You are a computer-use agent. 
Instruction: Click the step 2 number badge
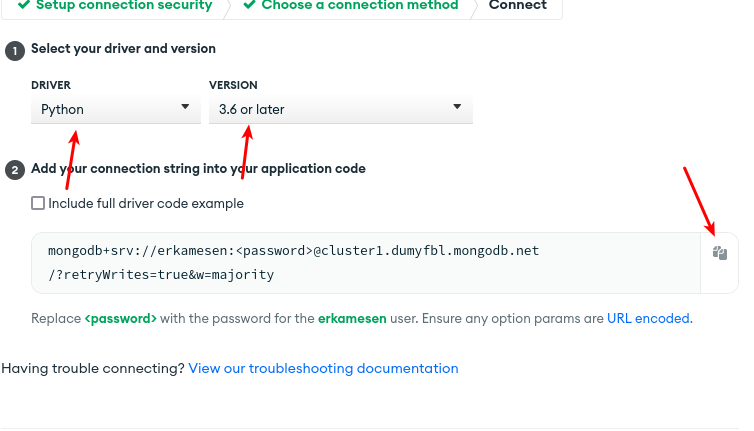(x=15, y=170)
